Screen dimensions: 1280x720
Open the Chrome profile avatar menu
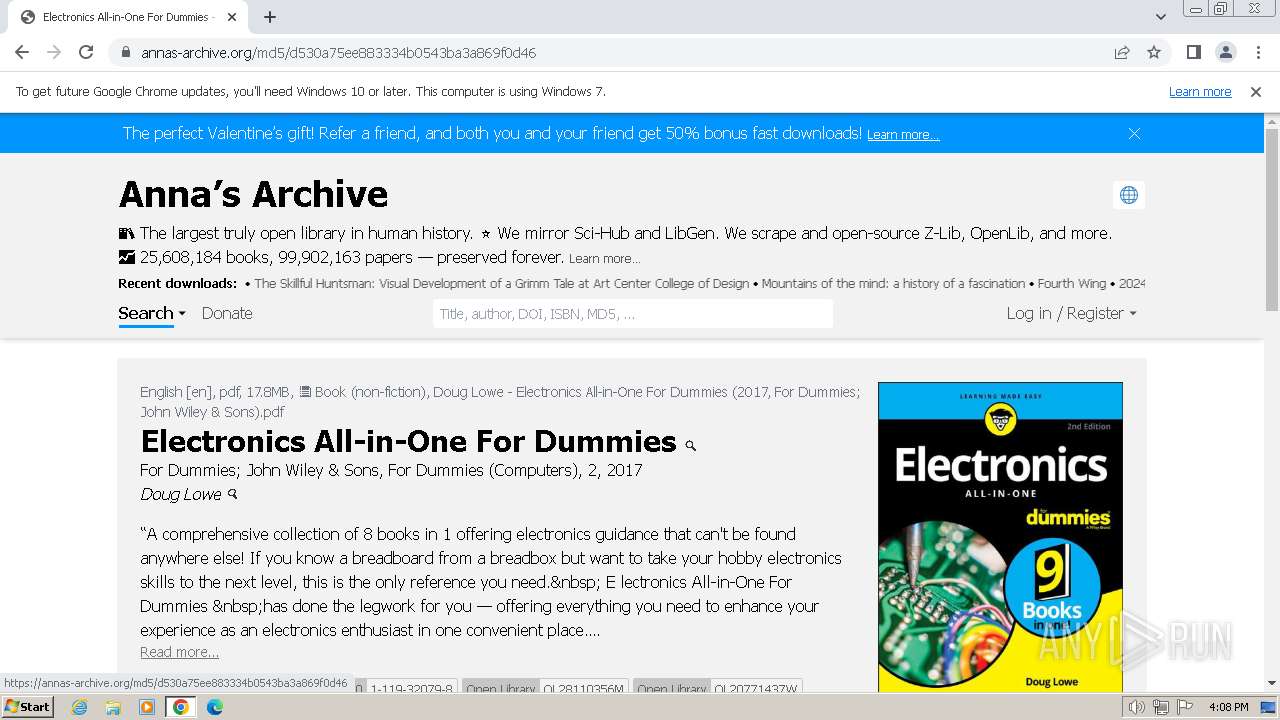pyautogui.click(x=1226, y=53)
